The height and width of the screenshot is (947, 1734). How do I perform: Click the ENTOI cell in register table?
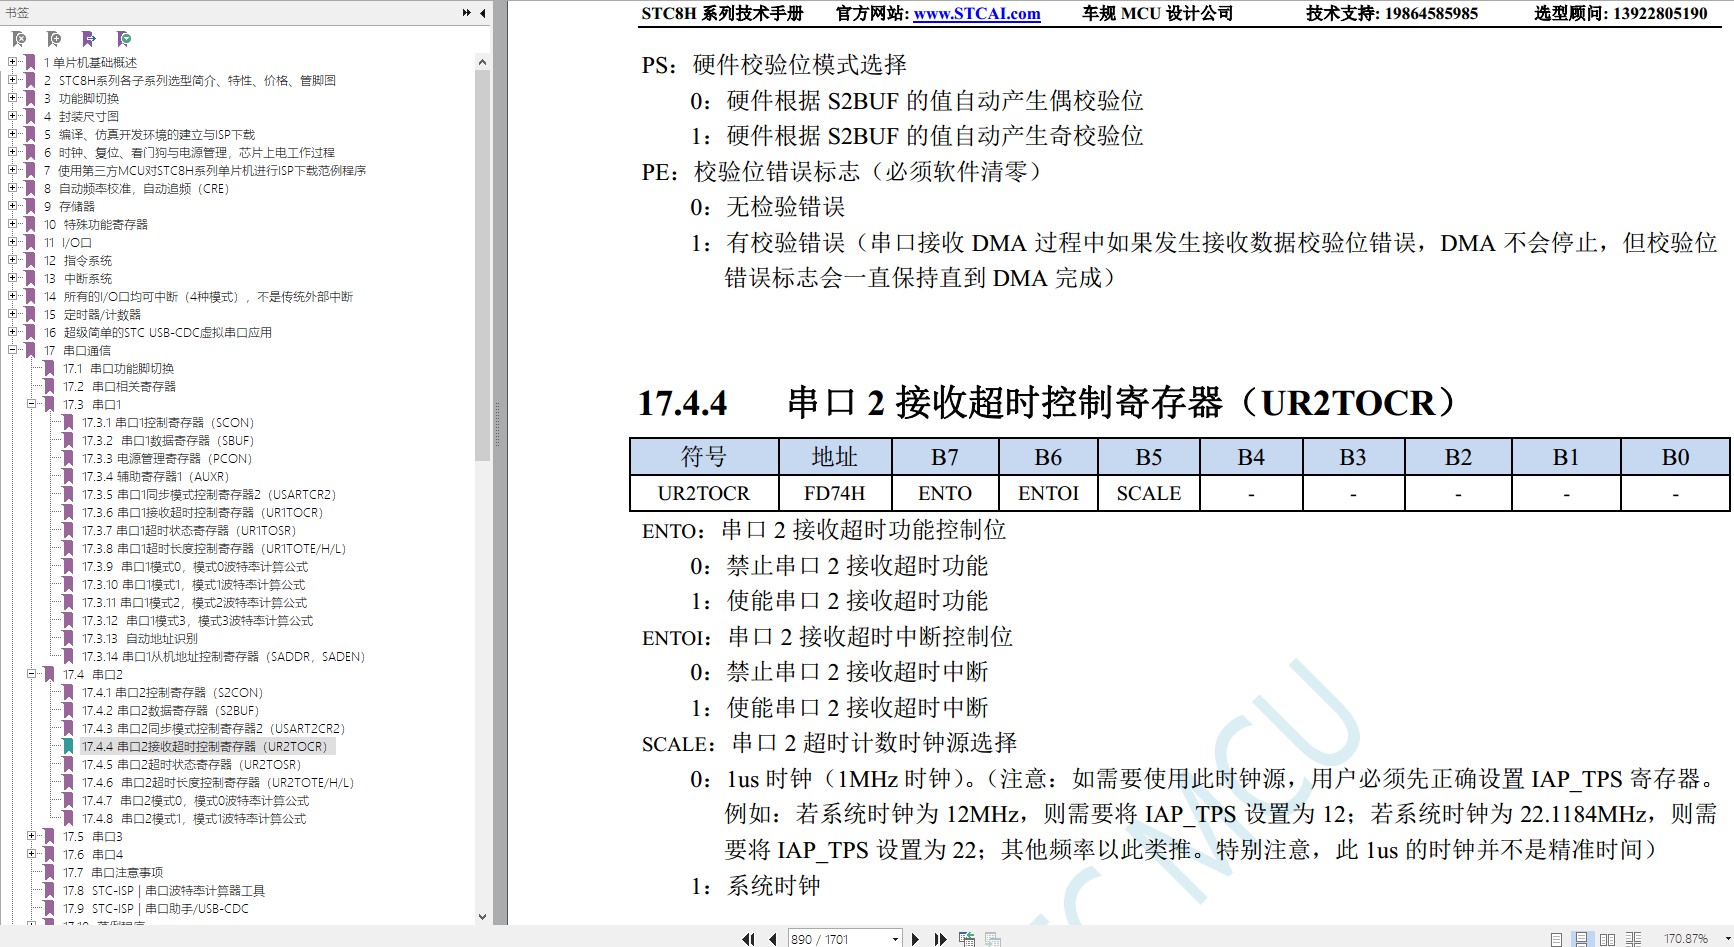[1048, 493]
